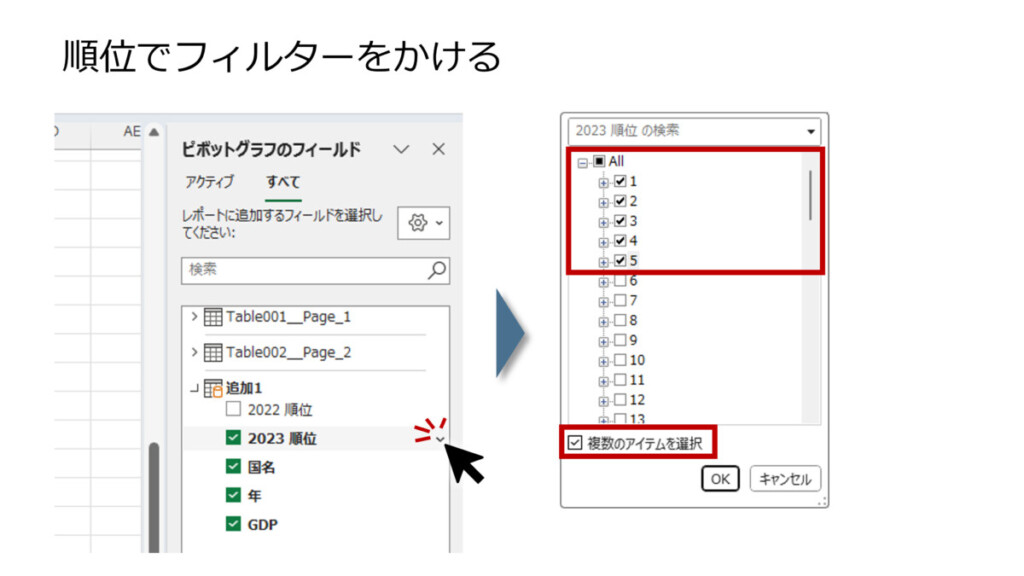Collapse the field pane using chevron icon
The width and height of the screenshot is (1024, 576).
tap(401, 149)
